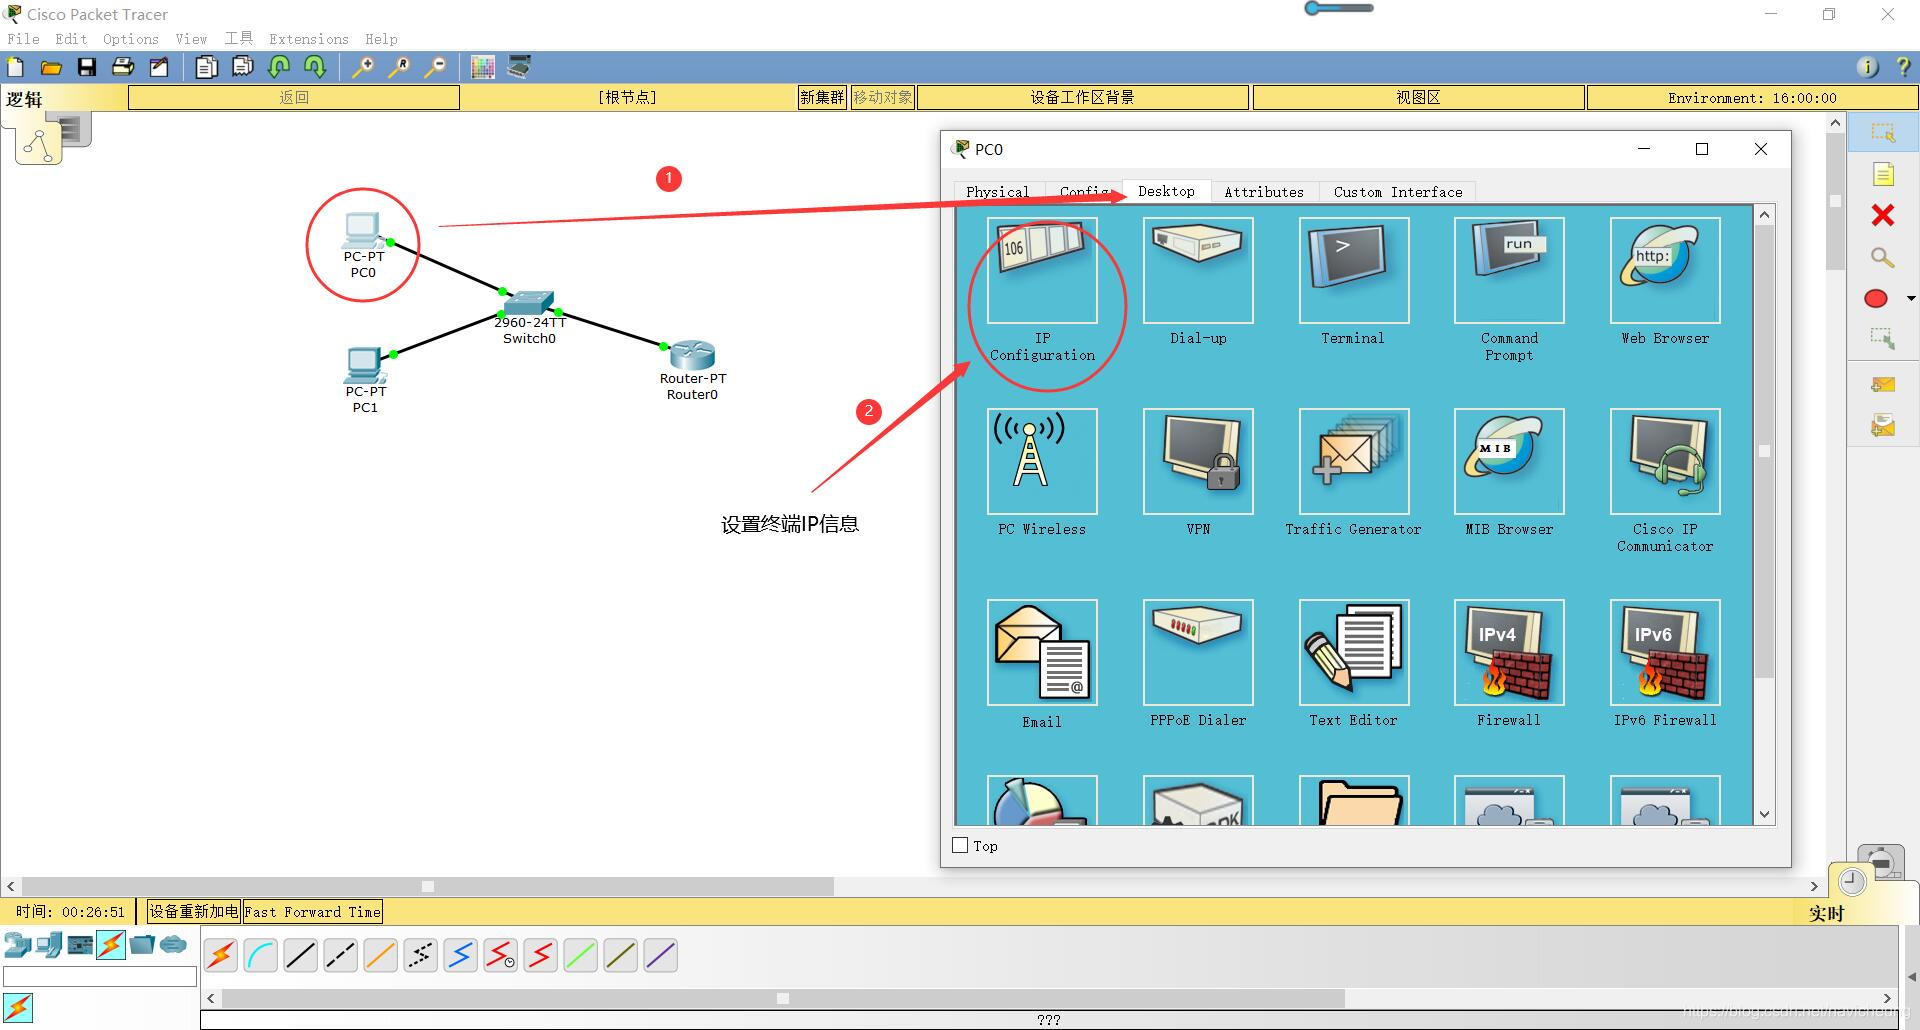Image resolution: width=1920 pixels, height=1030 pixels.
Task: Click the 设备重新加电 power cycle button
Action: [193, 912]
